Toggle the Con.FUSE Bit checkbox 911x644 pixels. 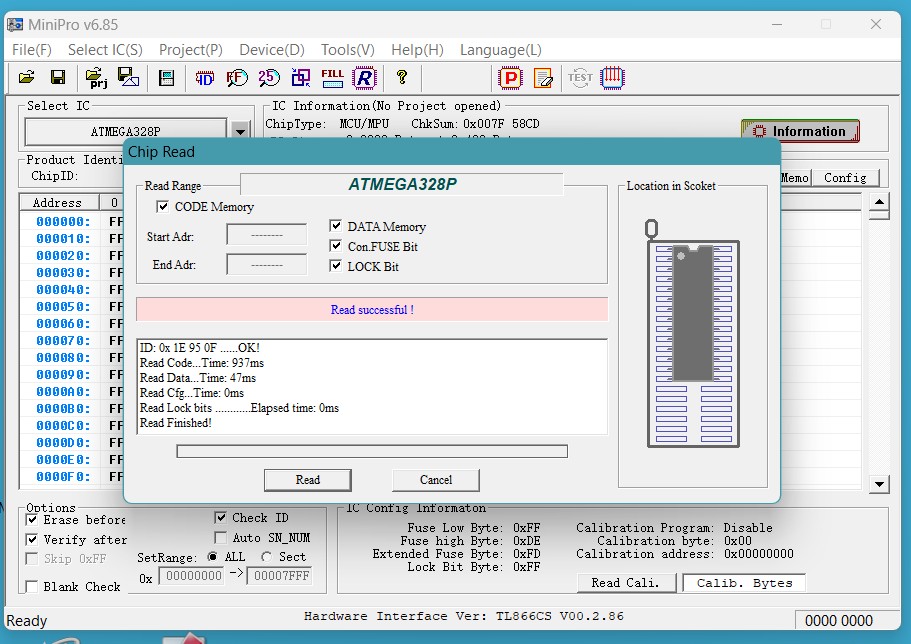335,245
